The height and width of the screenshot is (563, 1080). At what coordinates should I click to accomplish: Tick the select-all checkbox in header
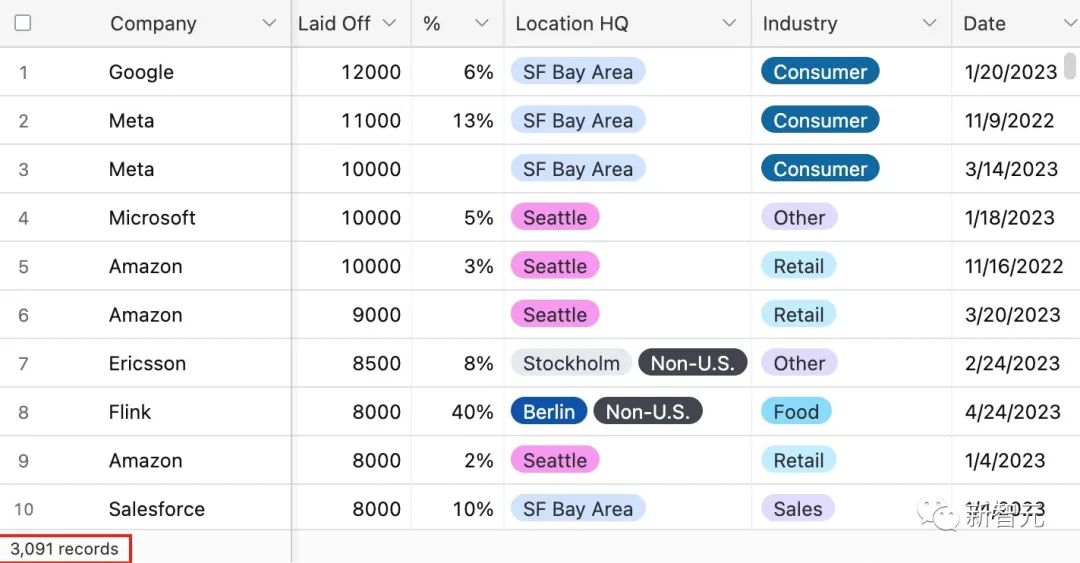[23, 23]
